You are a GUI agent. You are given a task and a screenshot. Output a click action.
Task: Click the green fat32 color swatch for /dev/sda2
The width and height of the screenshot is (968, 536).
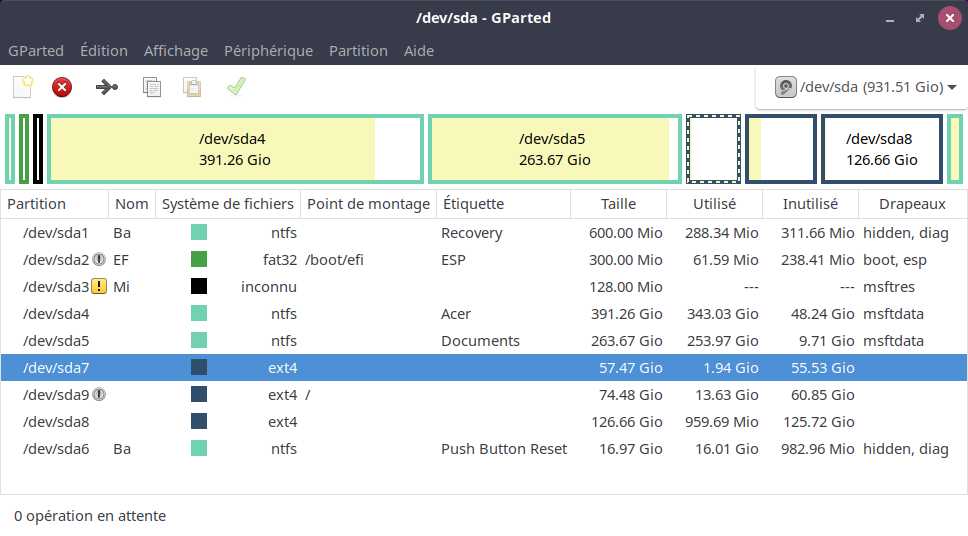(x=199, y=260)
